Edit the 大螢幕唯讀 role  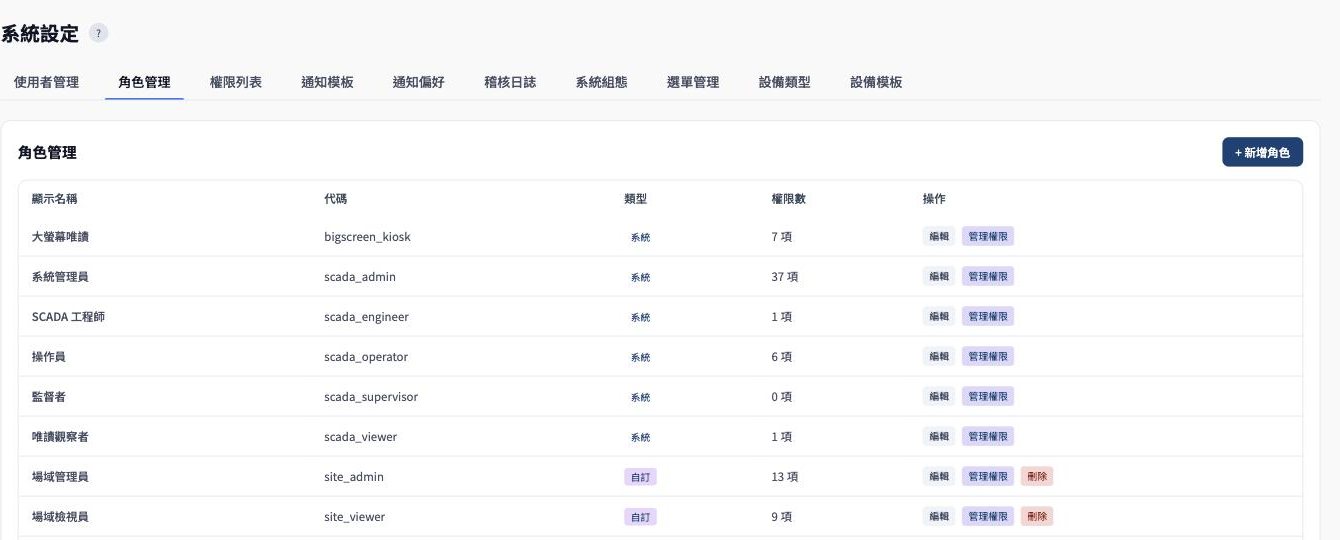click(939, 236)
